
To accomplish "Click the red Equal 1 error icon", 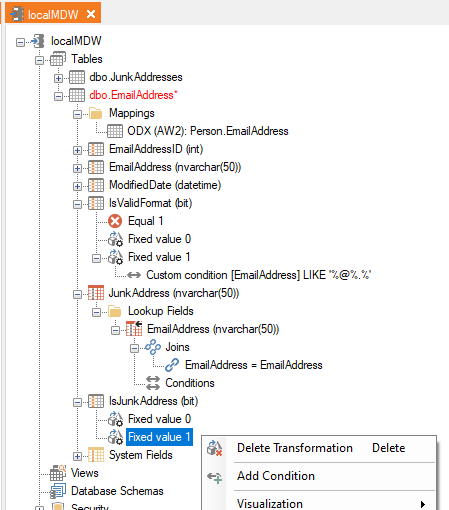I will 115,221.
